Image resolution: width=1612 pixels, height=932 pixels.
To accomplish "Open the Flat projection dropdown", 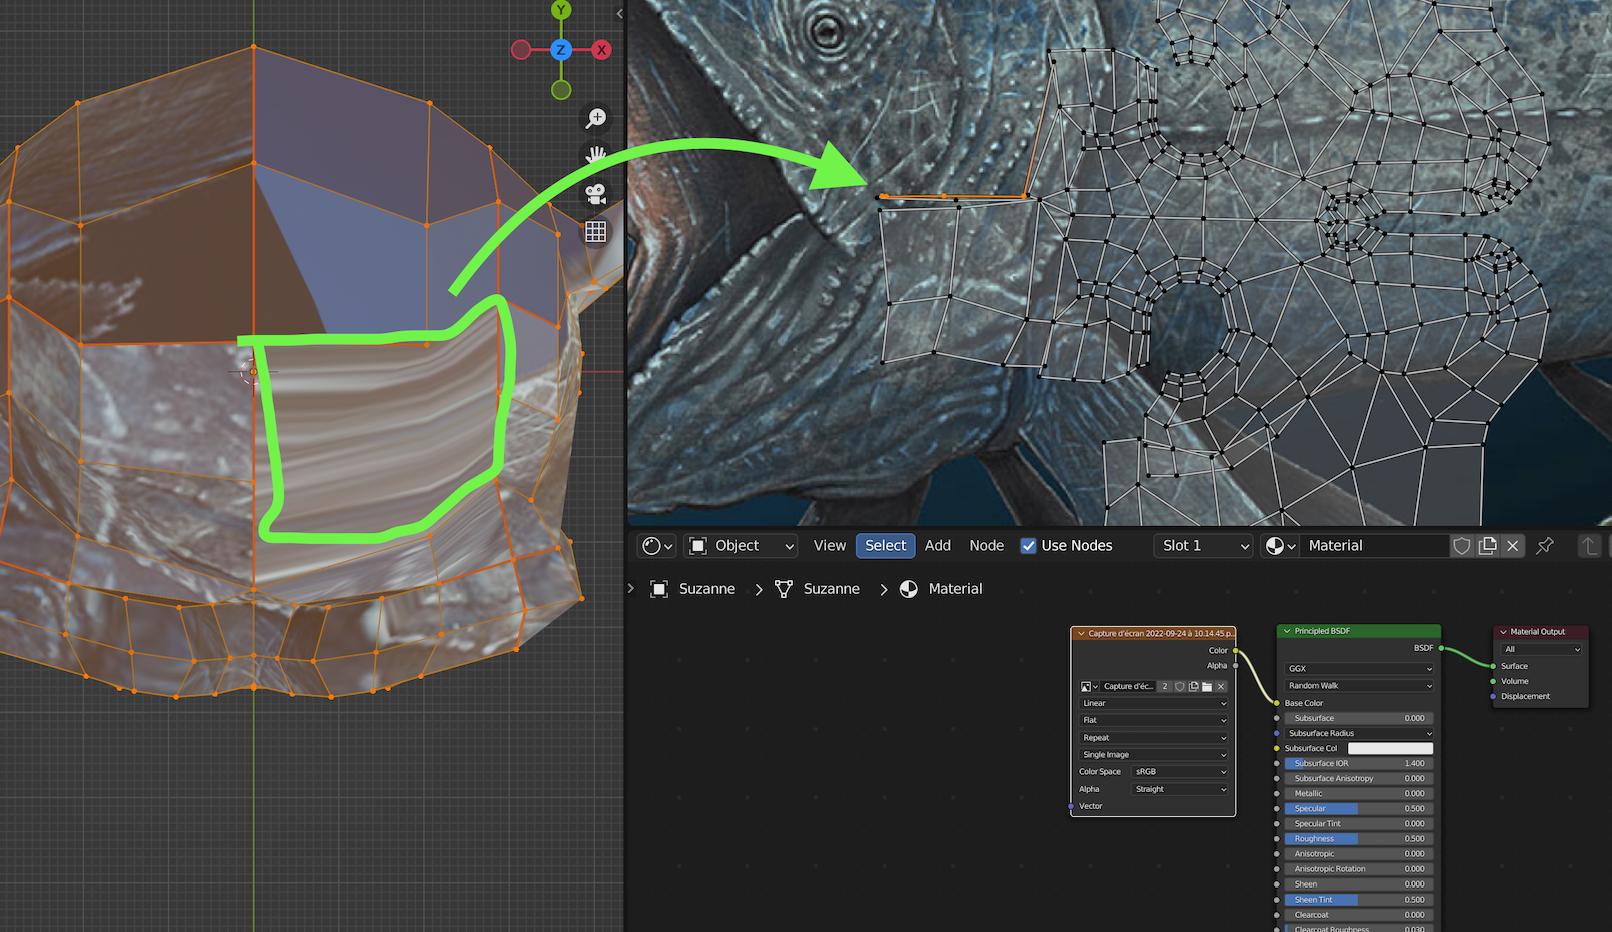I will [1154, 721].
